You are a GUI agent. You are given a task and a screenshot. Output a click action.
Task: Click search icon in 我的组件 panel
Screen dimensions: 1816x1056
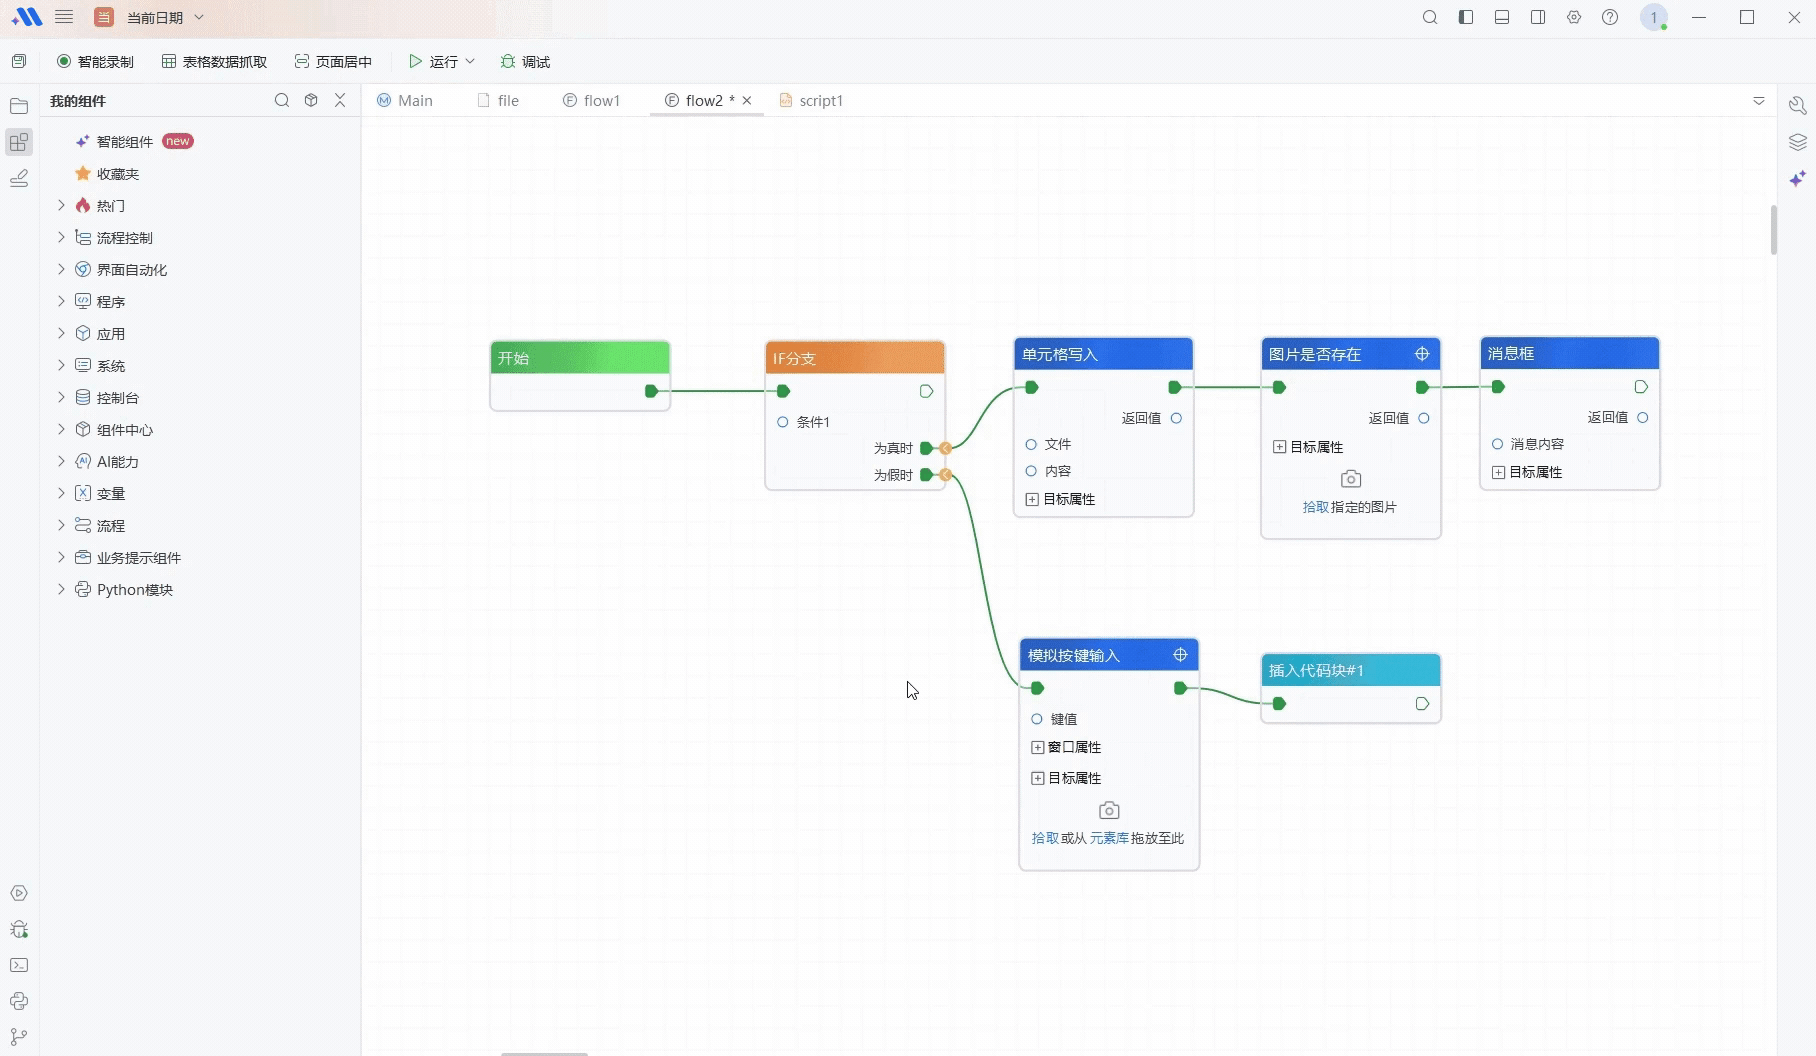tap(282, 100)
